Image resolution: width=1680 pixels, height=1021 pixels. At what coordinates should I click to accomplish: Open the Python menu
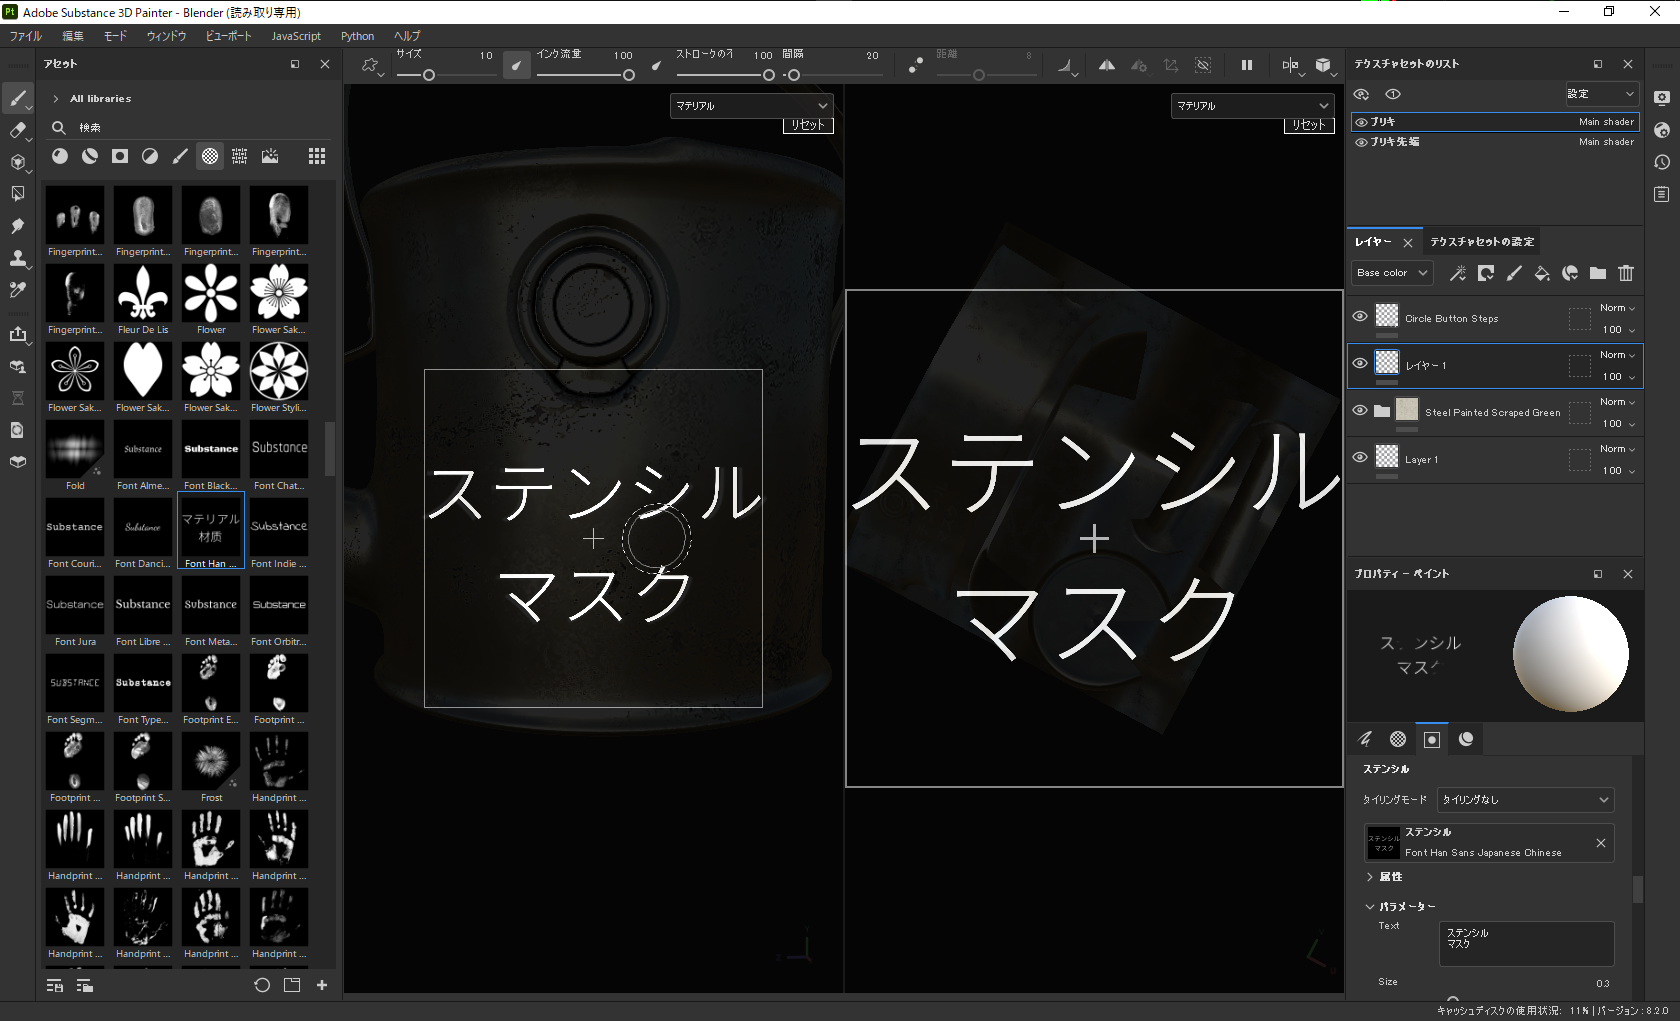(x=357, y=36)
